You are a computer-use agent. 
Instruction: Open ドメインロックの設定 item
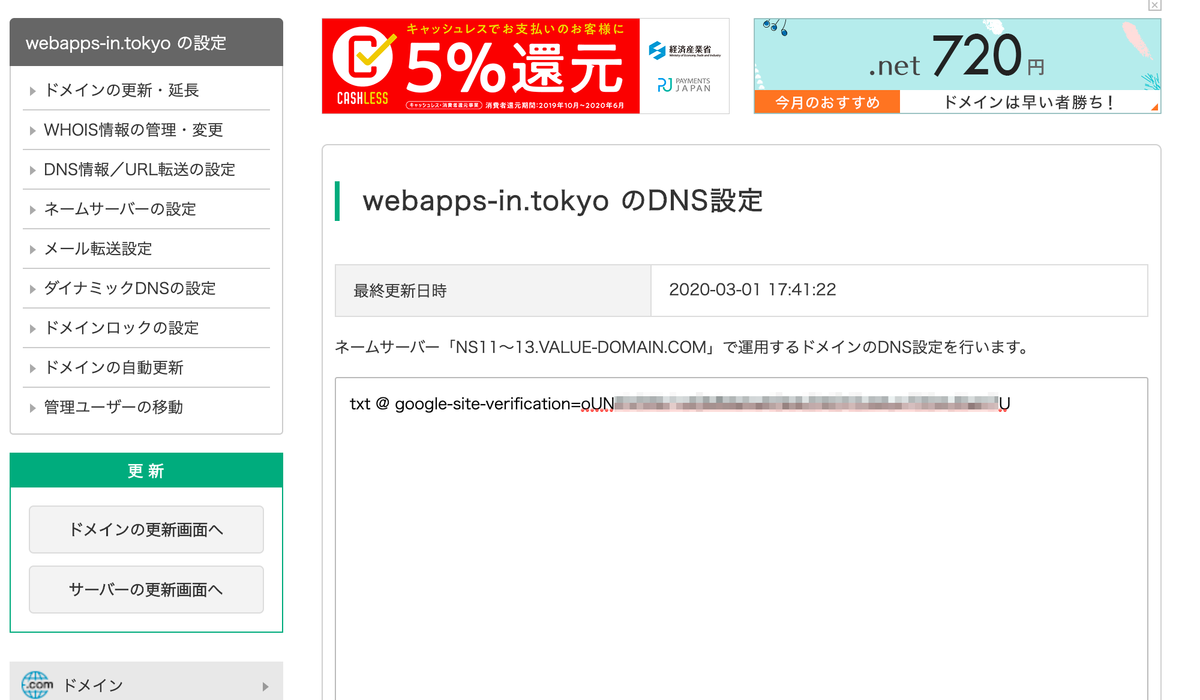coord(146,328)
